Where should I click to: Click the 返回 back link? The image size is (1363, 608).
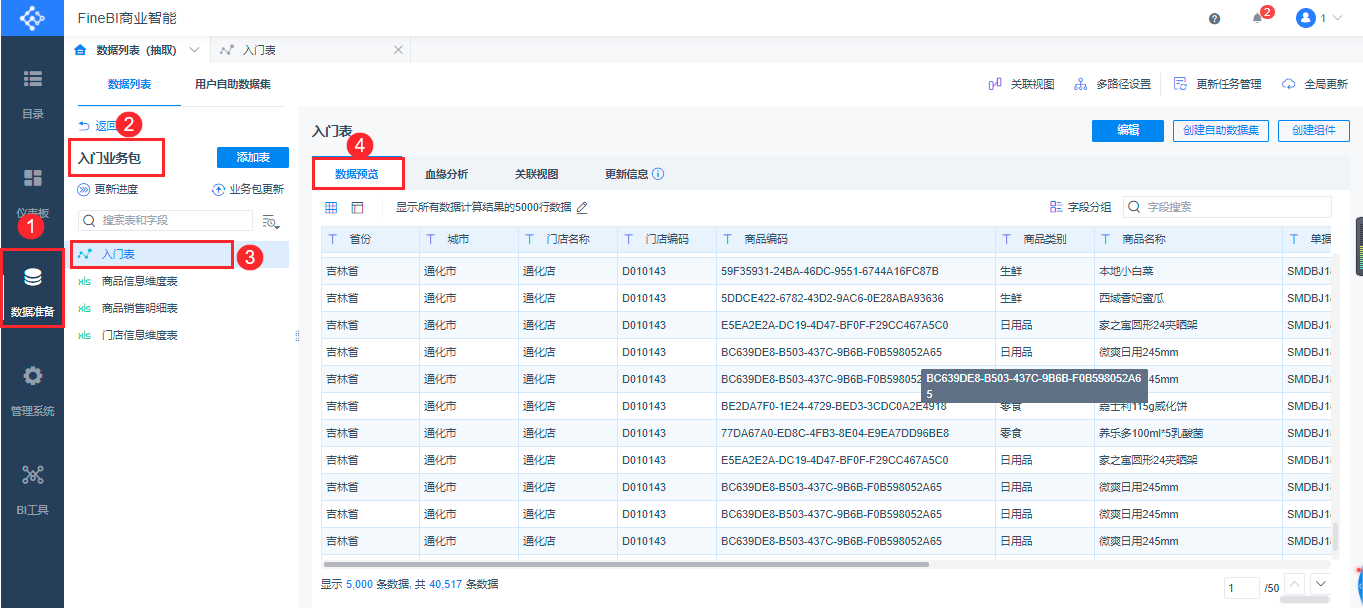pos(97,126)
